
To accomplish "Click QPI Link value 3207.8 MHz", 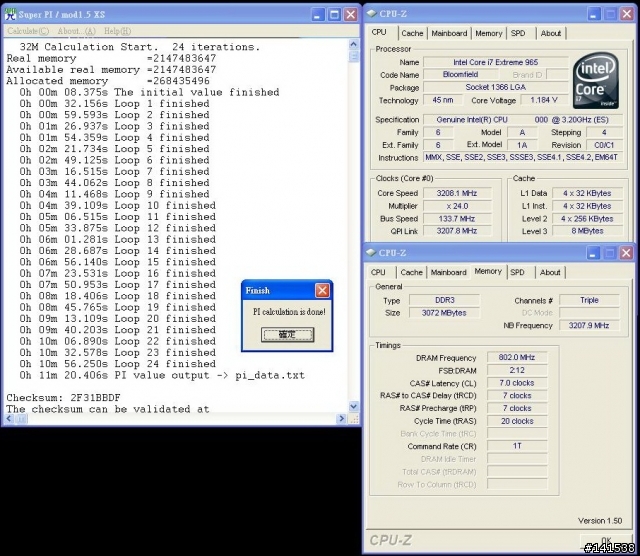I will point(457,231).
